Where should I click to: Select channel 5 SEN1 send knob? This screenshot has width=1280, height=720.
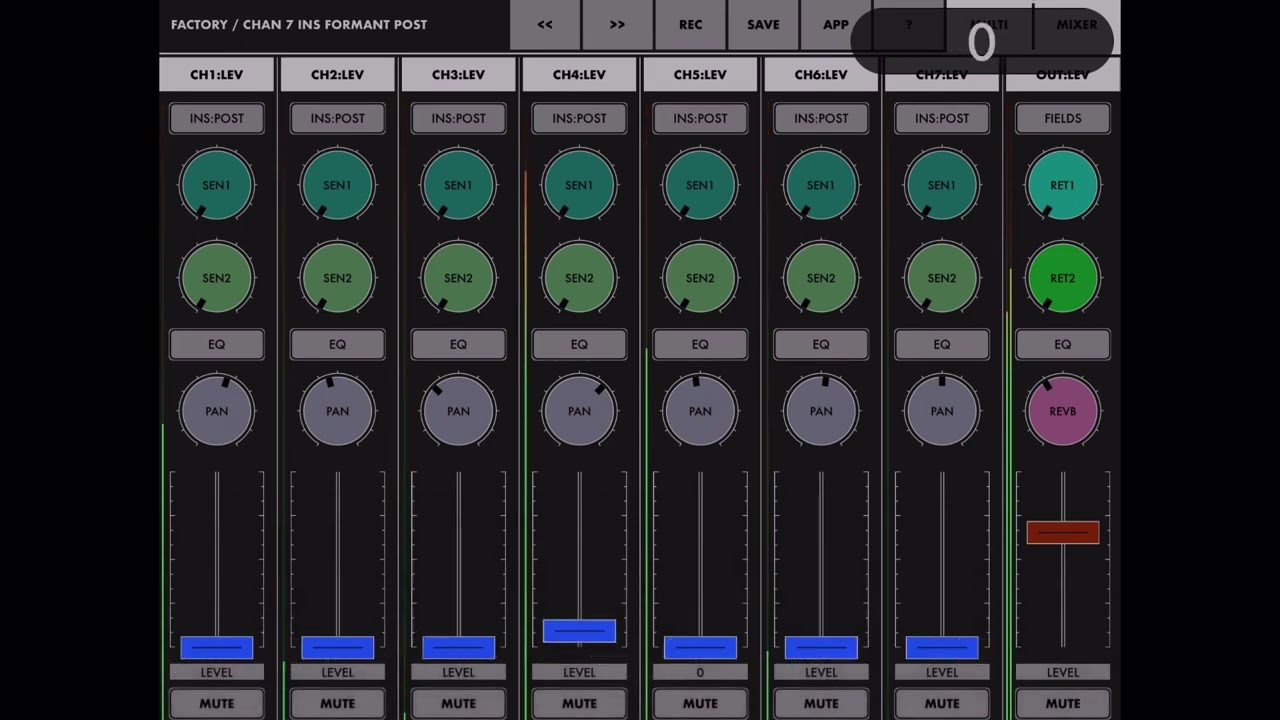pos(700,185)
